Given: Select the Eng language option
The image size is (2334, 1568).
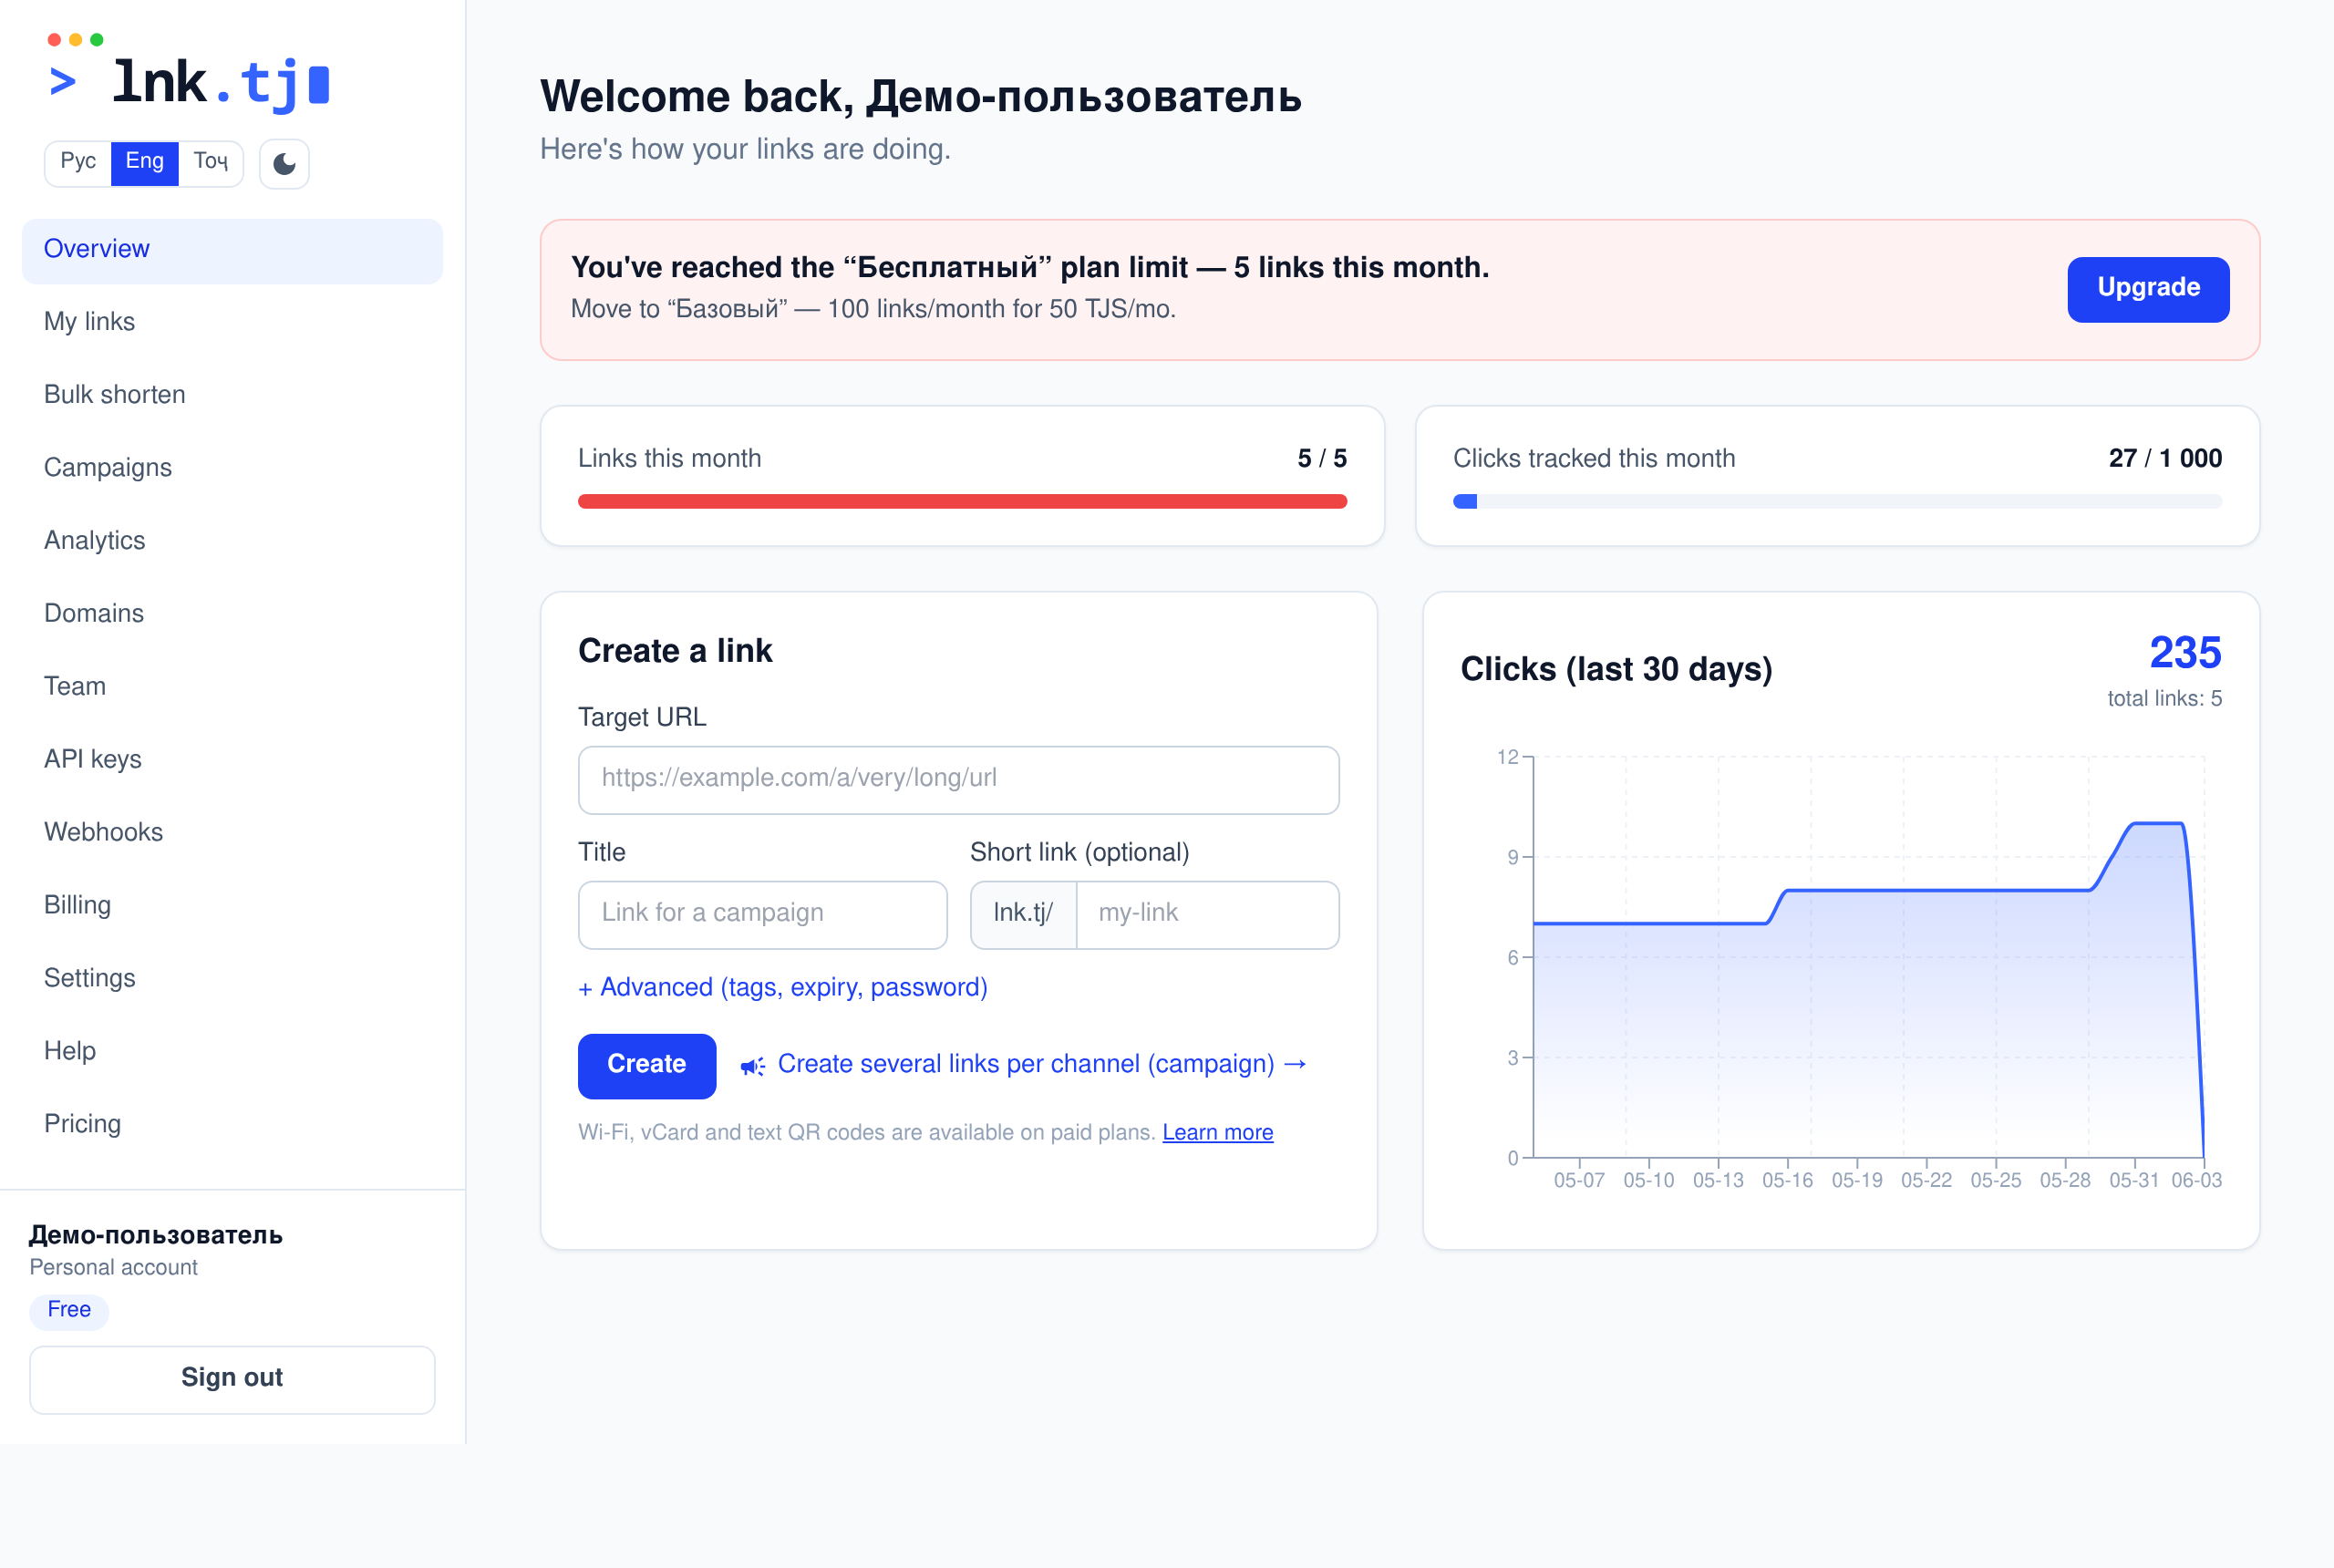Looking at the screenshot, I should 144,162.
